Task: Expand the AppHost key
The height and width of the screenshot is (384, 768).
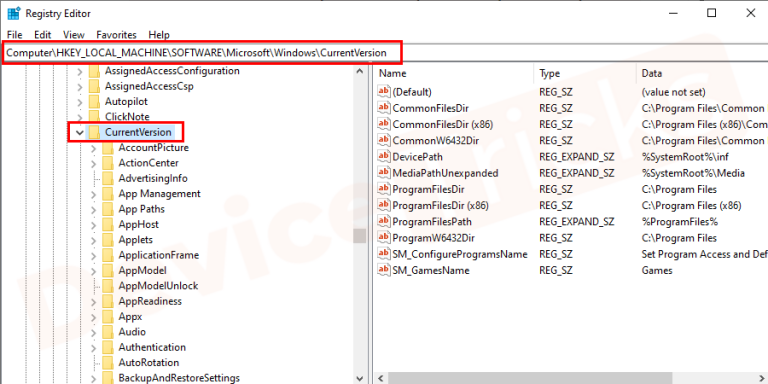Action: coord(94,224)
